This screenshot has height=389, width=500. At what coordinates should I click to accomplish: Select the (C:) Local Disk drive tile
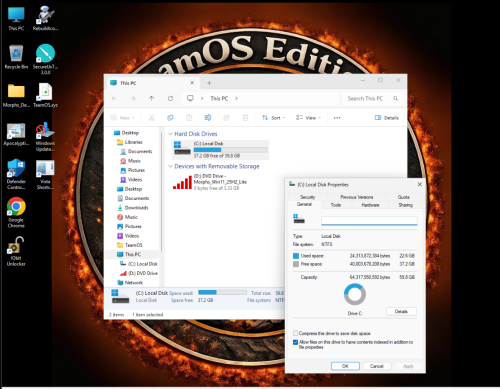click(220, 149)
